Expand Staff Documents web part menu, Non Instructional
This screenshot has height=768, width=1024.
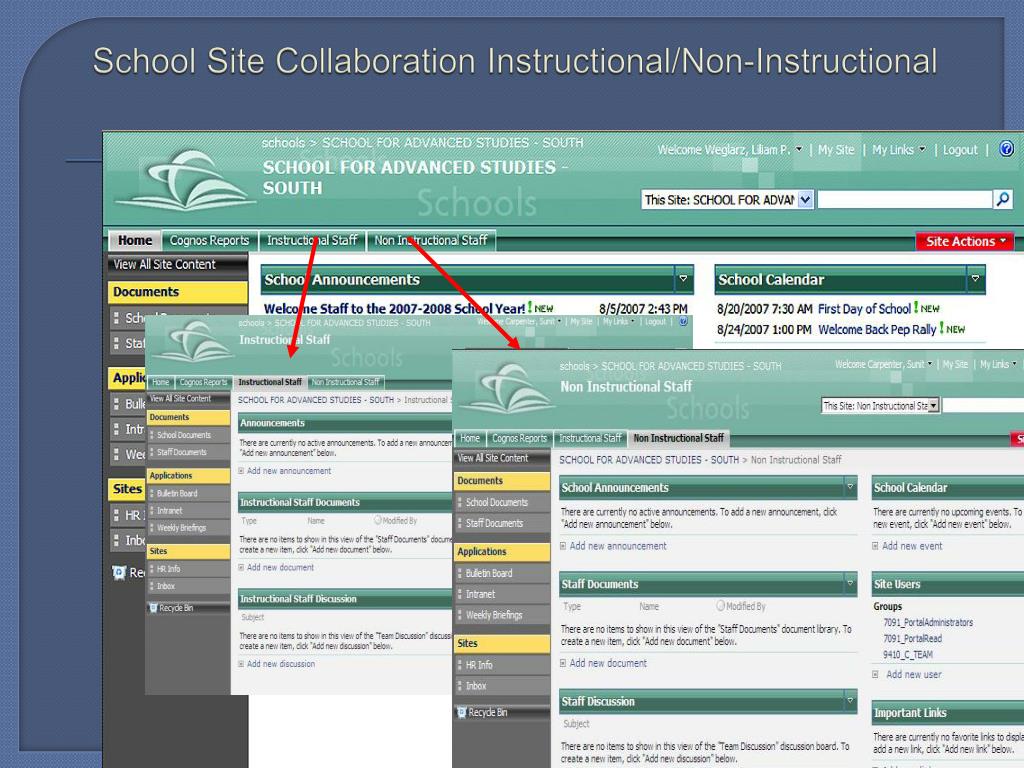pos(850,583)
